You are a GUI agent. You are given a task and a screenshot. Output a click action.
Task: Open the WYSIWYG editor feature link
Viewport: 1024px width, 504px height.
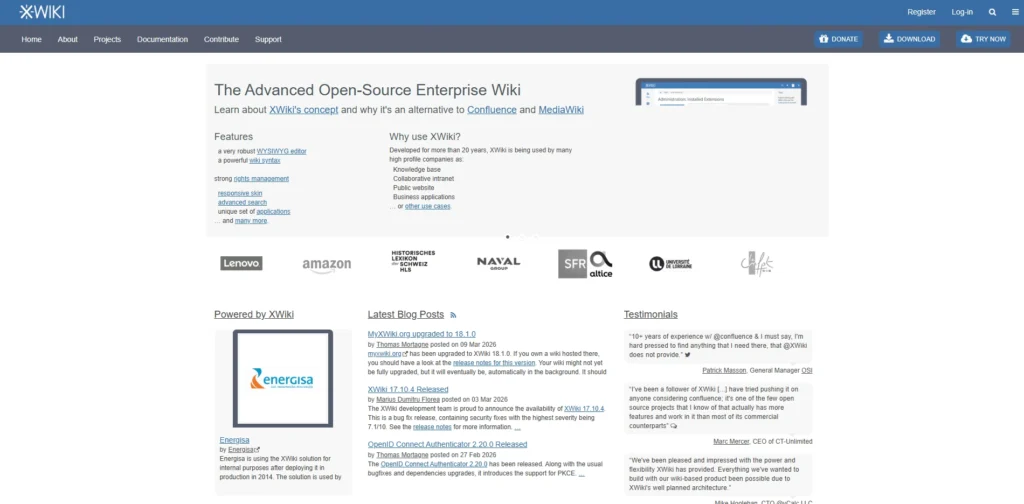click(281, 151)
